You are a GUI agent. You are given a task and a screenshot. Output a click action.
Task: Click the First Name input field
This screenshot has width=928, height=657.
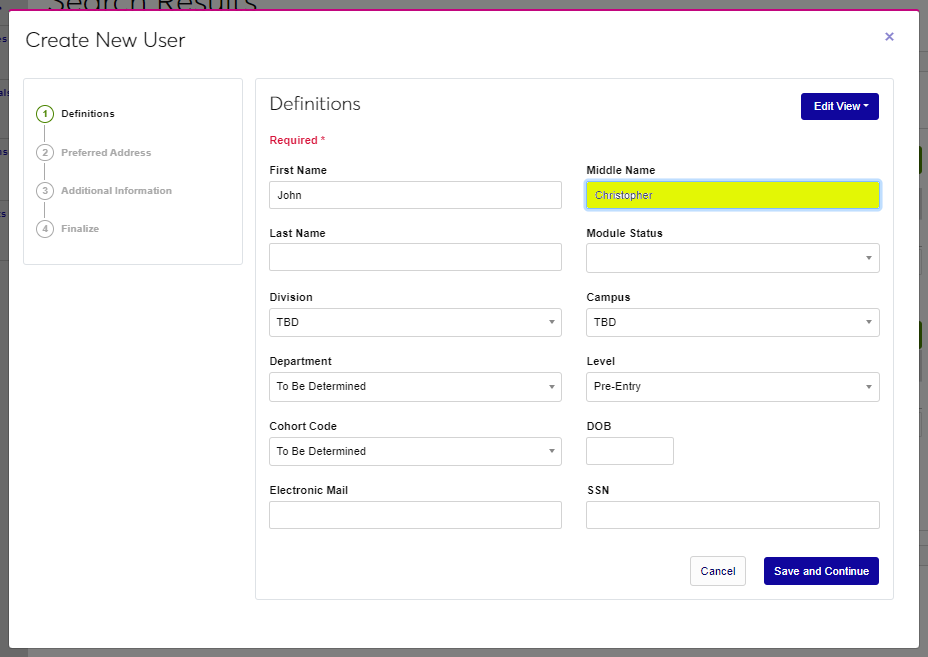(415, 195)
